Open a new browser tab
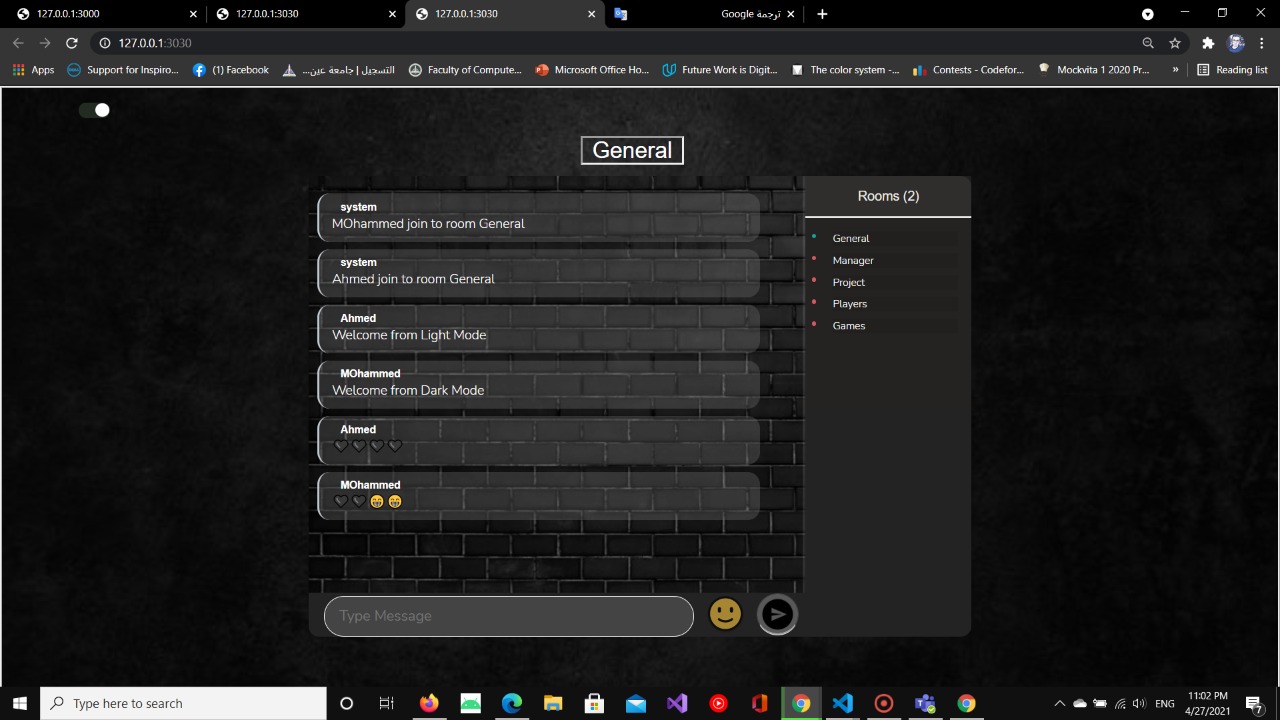 [x=822, y=14]
